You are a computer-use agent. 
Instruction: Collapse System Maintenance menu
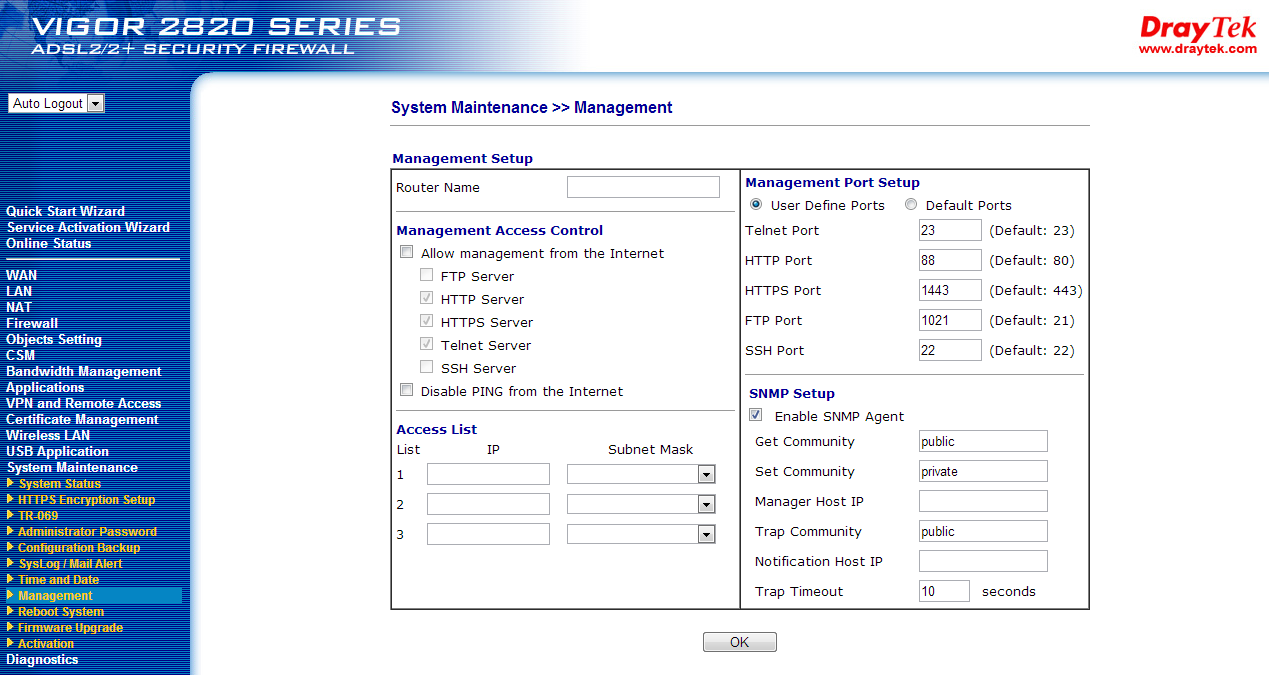72,467
